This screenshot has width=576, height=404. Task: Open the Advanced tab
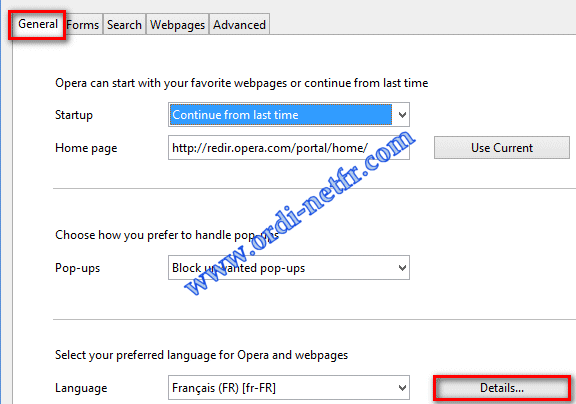(240, 25)
